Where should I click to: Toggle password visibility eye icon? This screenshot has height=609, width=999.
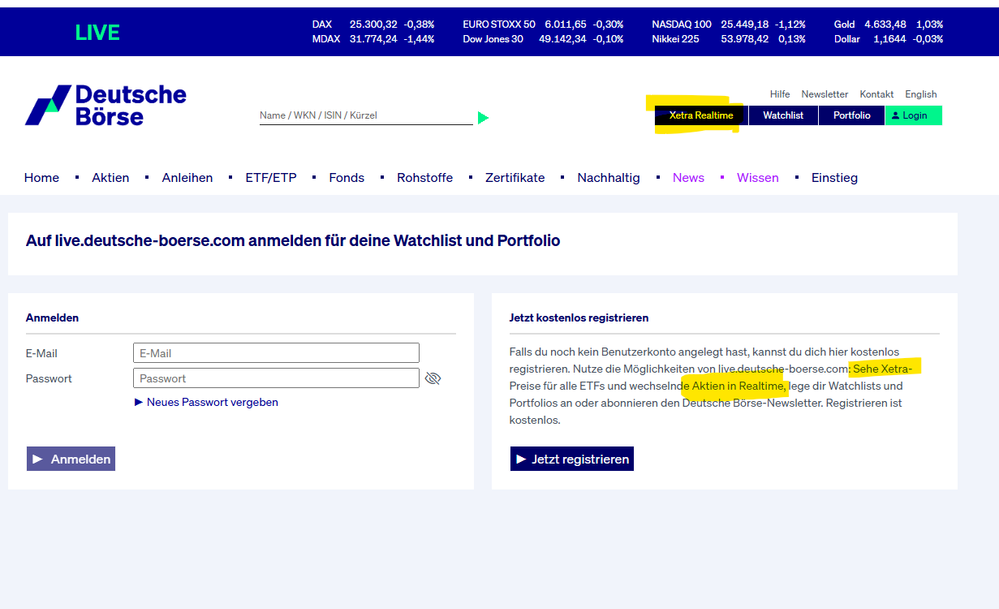[433, 378]
